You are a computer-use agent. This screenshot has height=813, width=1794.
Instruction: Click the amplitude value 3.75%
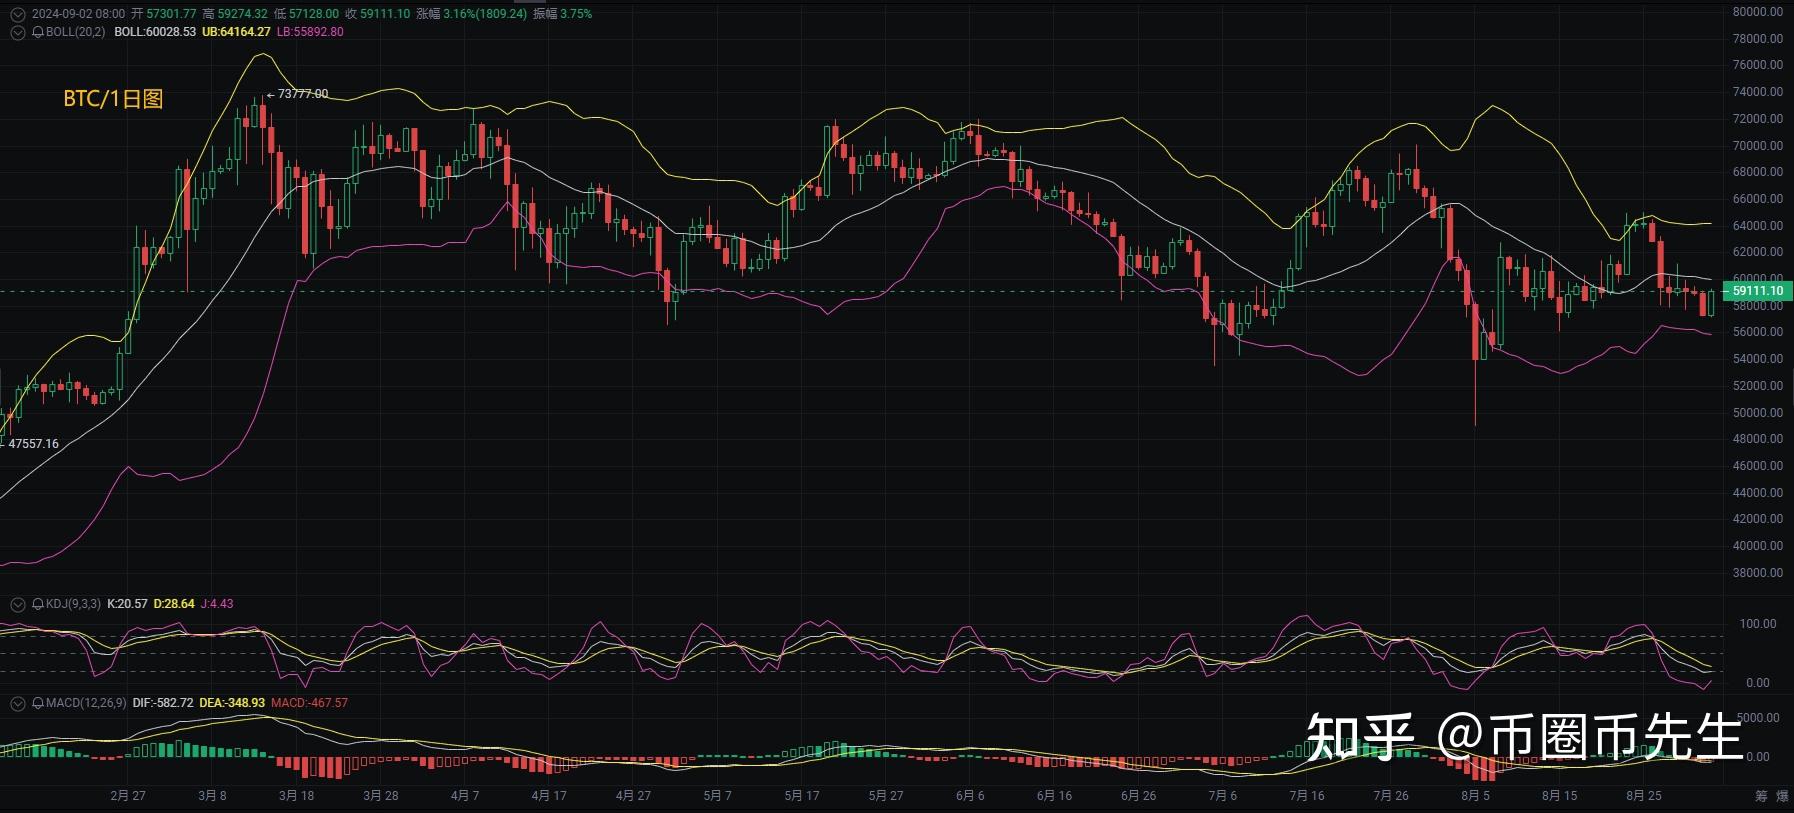575,14
